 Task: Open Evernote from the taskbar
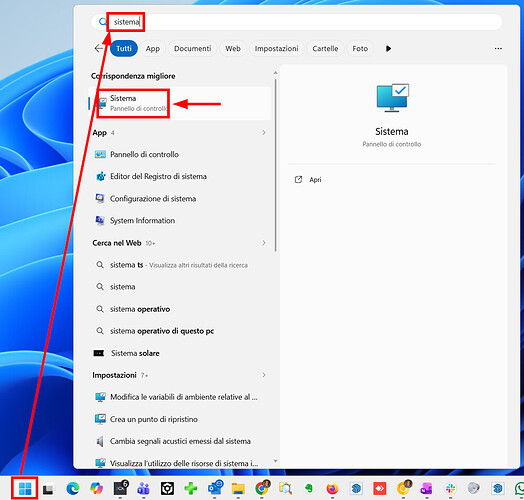coord(309,489)
